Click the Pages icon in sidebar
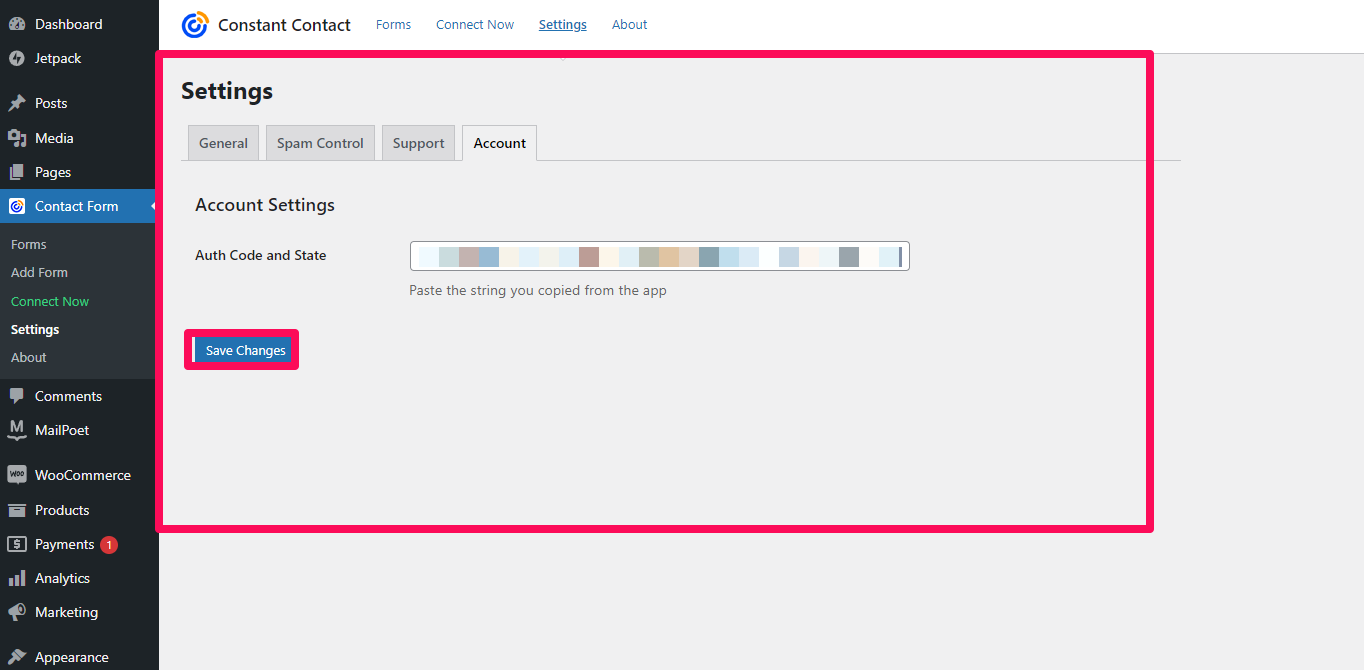The height and width of the screenshot is (670, 1364). pos(17,172)
